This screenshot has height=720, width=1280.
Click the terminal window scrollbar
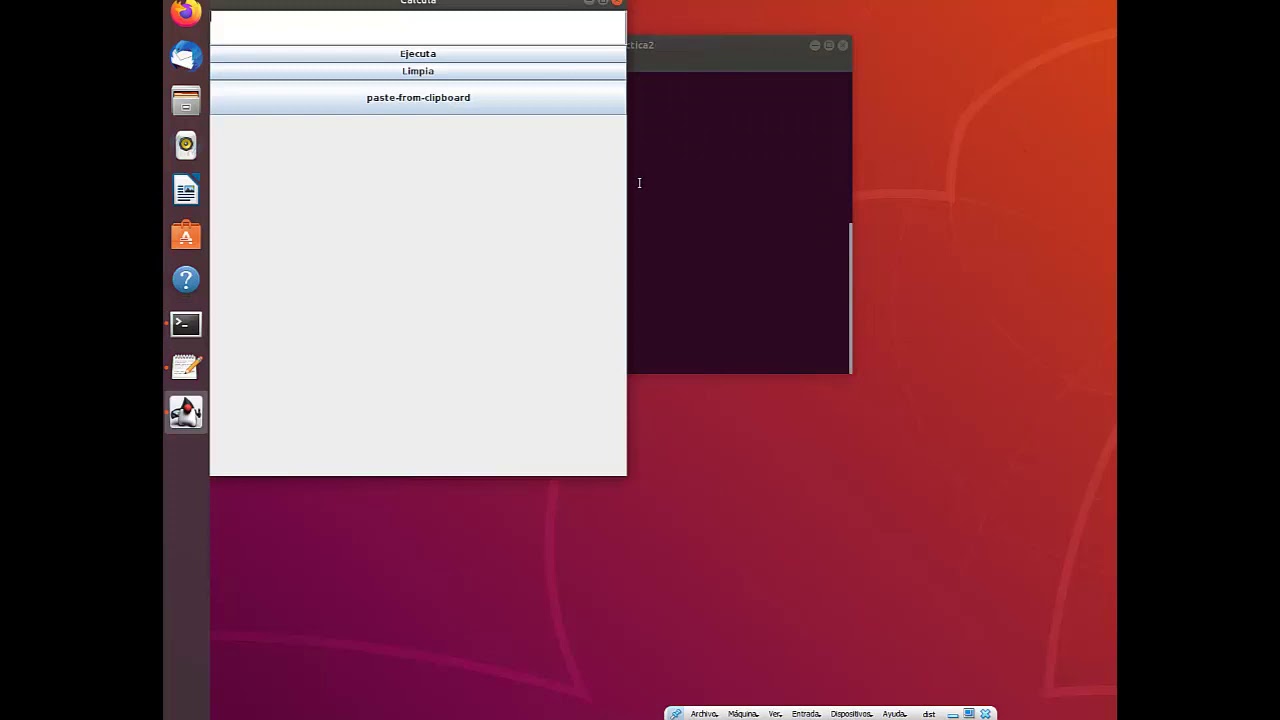(x=850, y=297)
